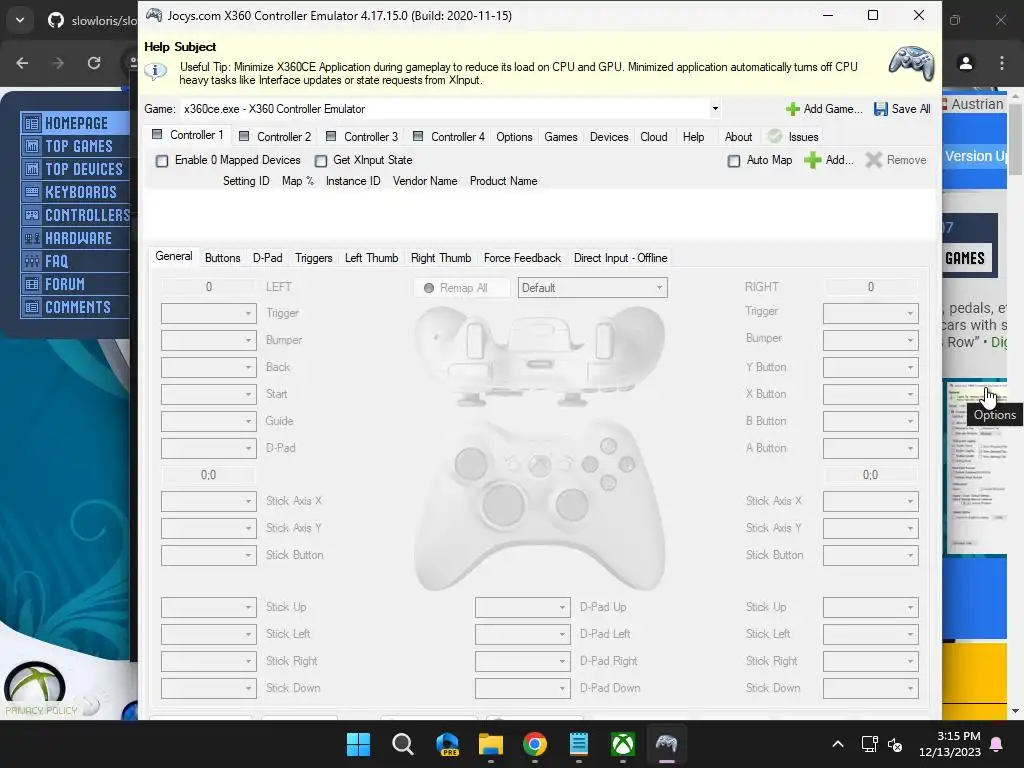This screenshot has height=768, width=1024.
Task: Click the GitHub tab favicon in browser
Action: 56,20
